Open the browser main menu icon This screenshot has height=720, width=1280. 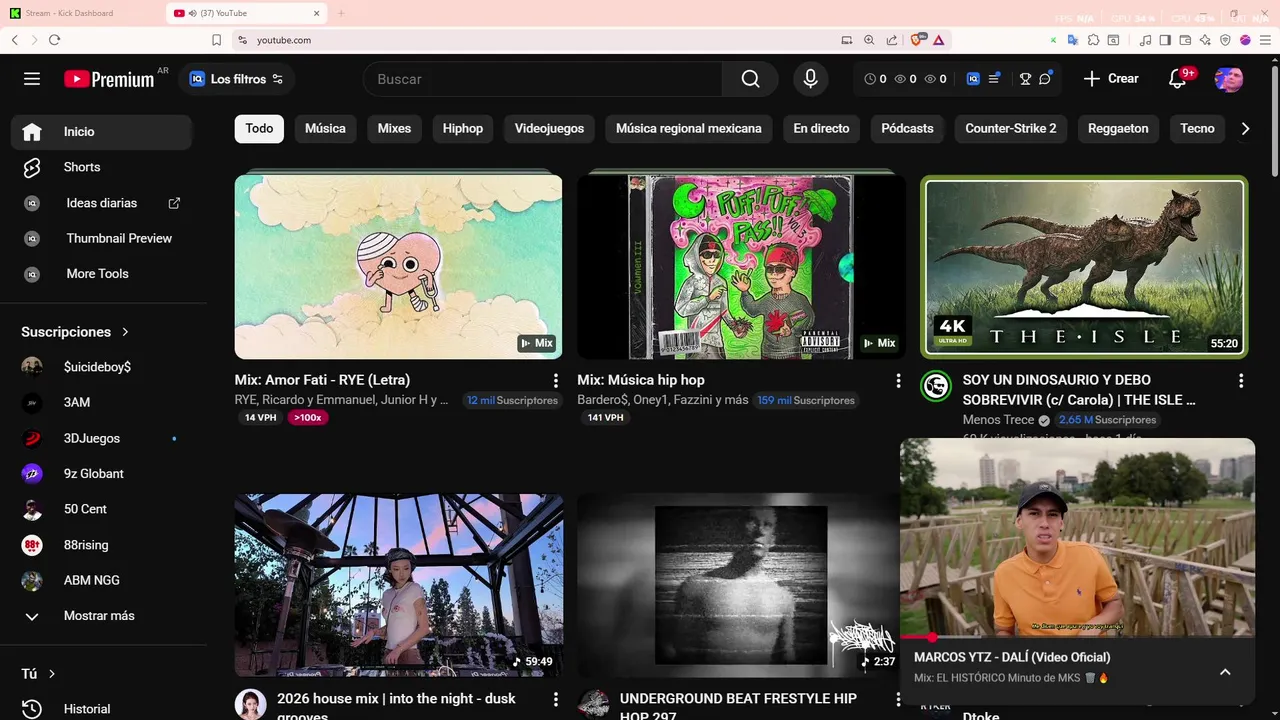click(x=1264, y=40)
